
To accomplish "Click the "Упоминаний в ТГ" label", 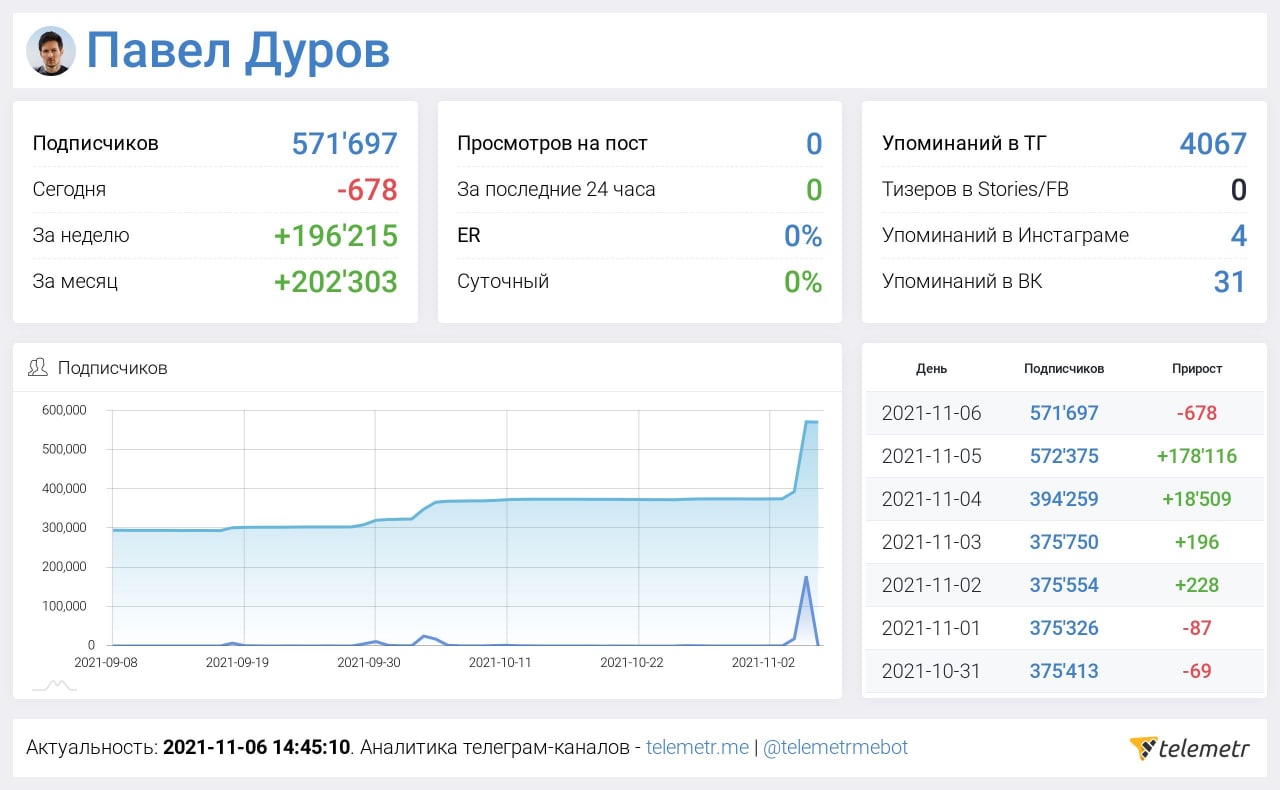I will pyautogui.click(x=962, y=143).
